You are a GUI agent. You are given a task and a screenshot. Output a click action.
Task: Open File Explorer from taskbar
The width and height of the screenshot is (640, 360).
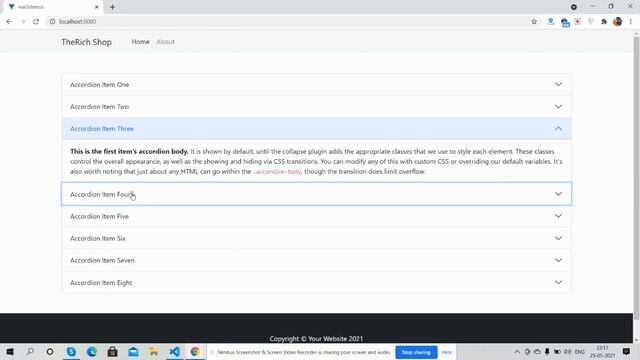(x=153, y=351)
